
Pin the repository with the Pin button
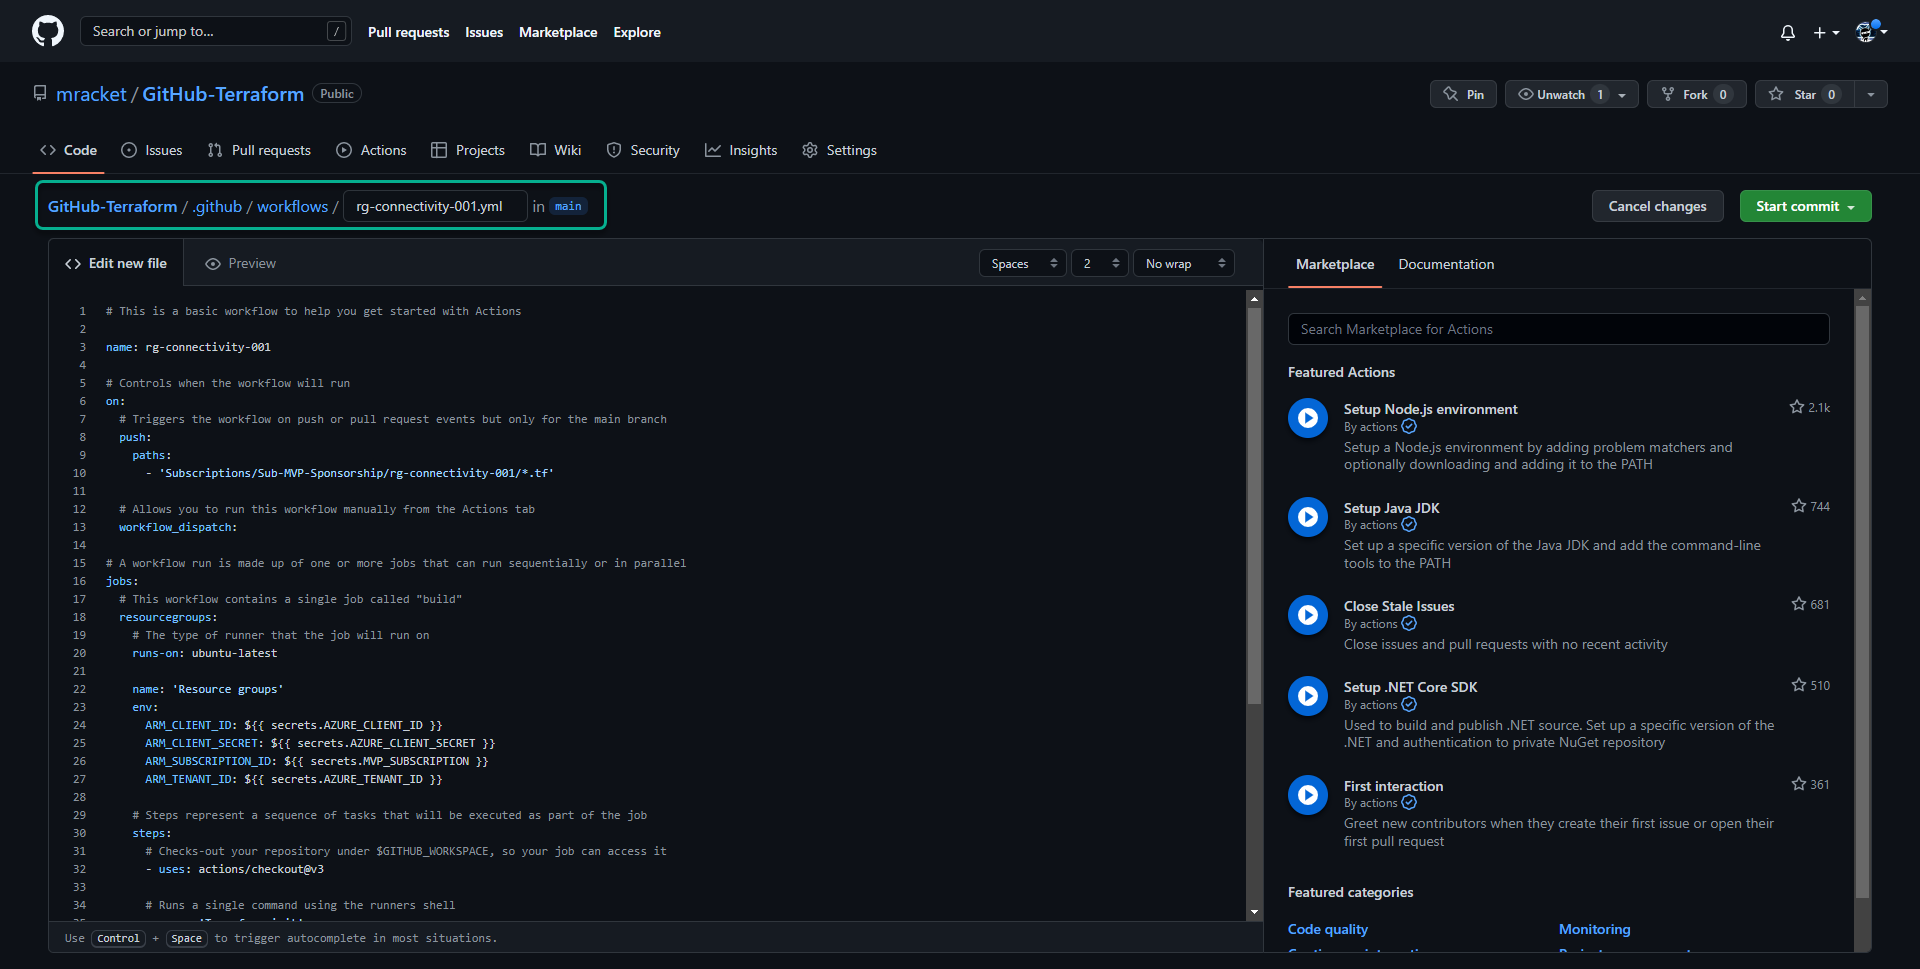click(x=1463, y=94)
